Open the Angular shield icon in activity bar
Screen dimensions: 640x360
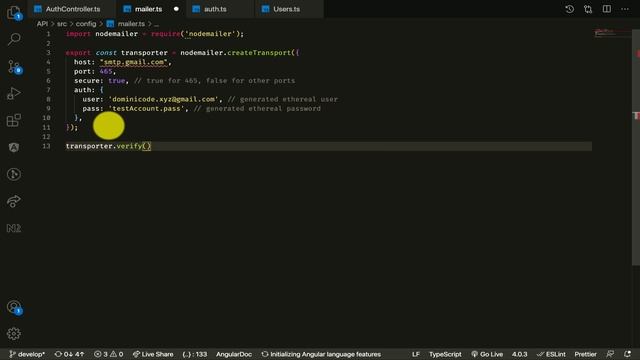coord(14,147)
